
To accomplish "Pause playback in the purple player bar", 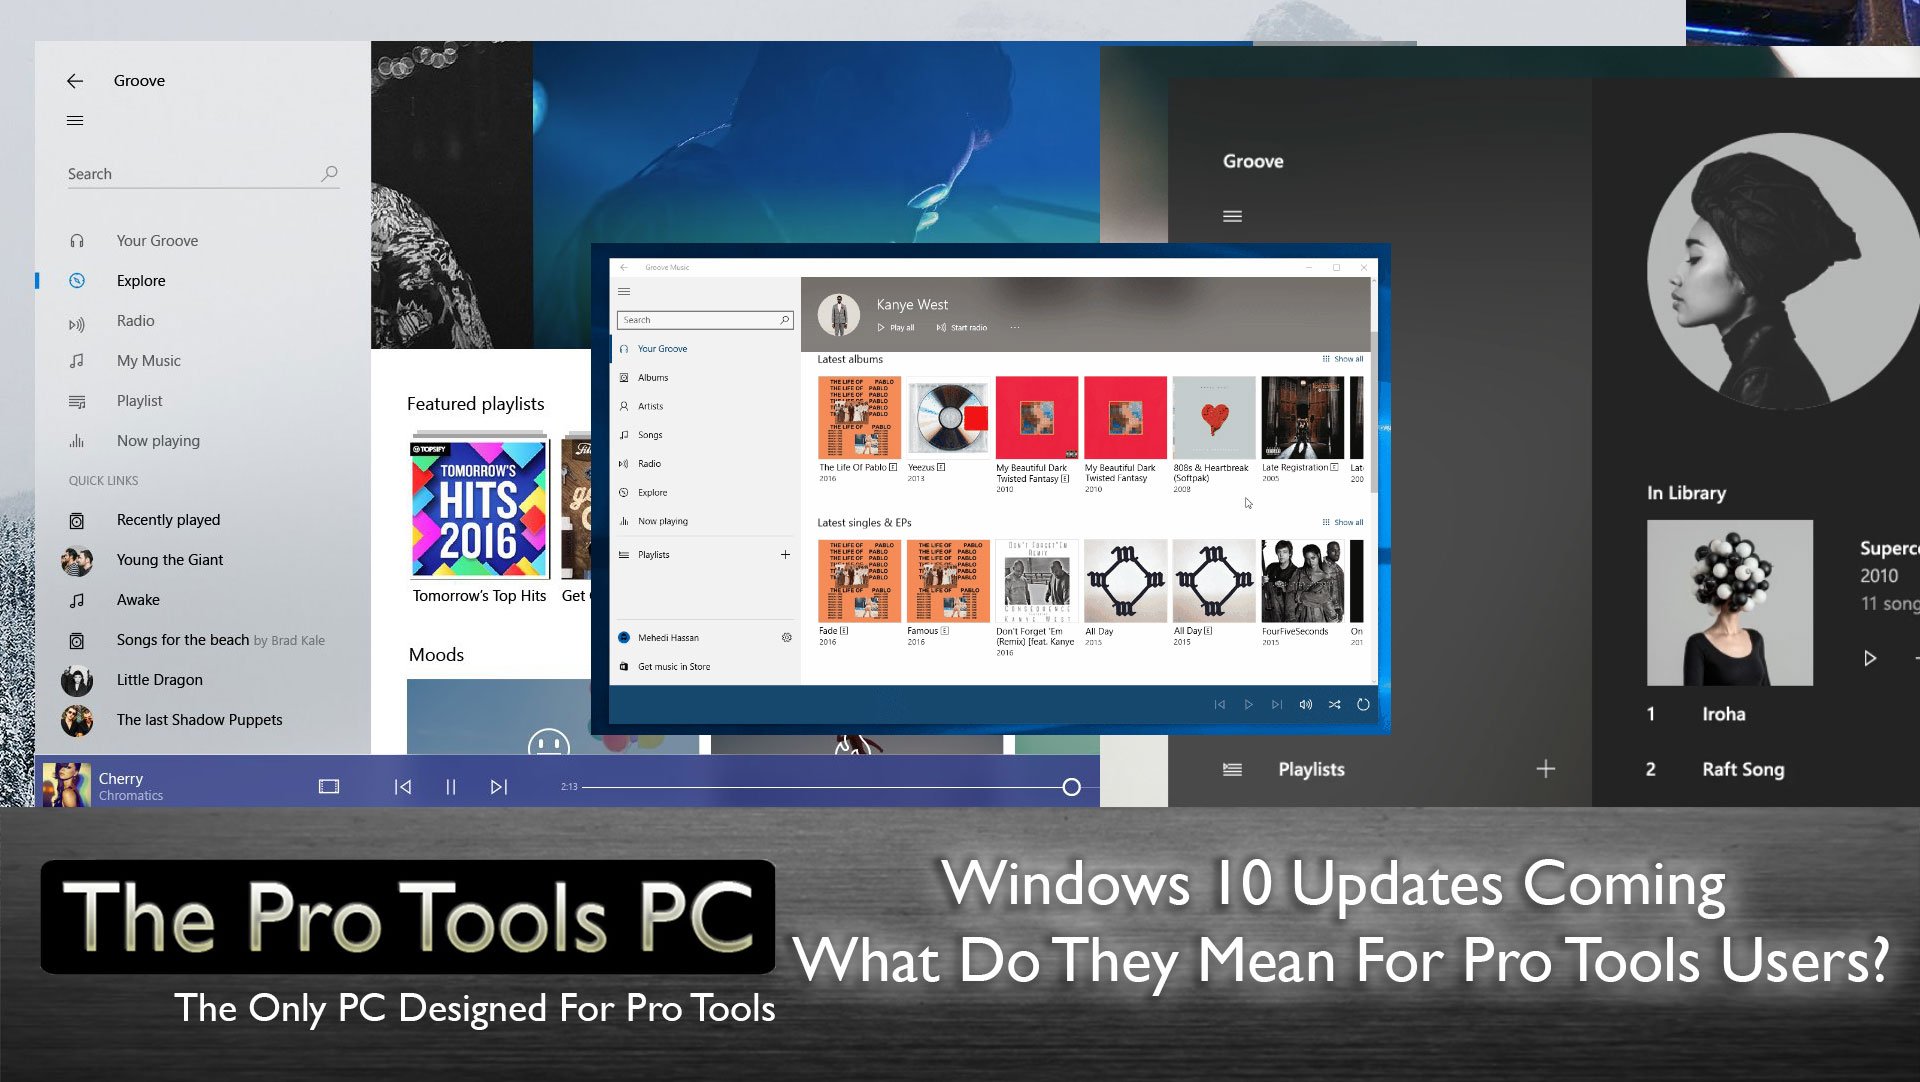I will [451, 787].
